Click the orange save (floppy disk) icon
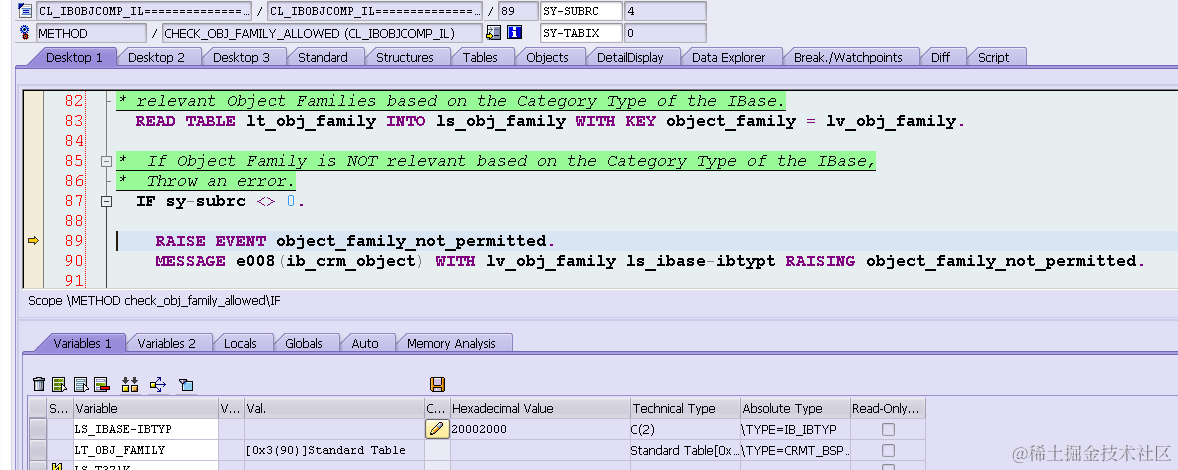Image resolution: width=1178 pixels, height=470 pixels. 437,384
